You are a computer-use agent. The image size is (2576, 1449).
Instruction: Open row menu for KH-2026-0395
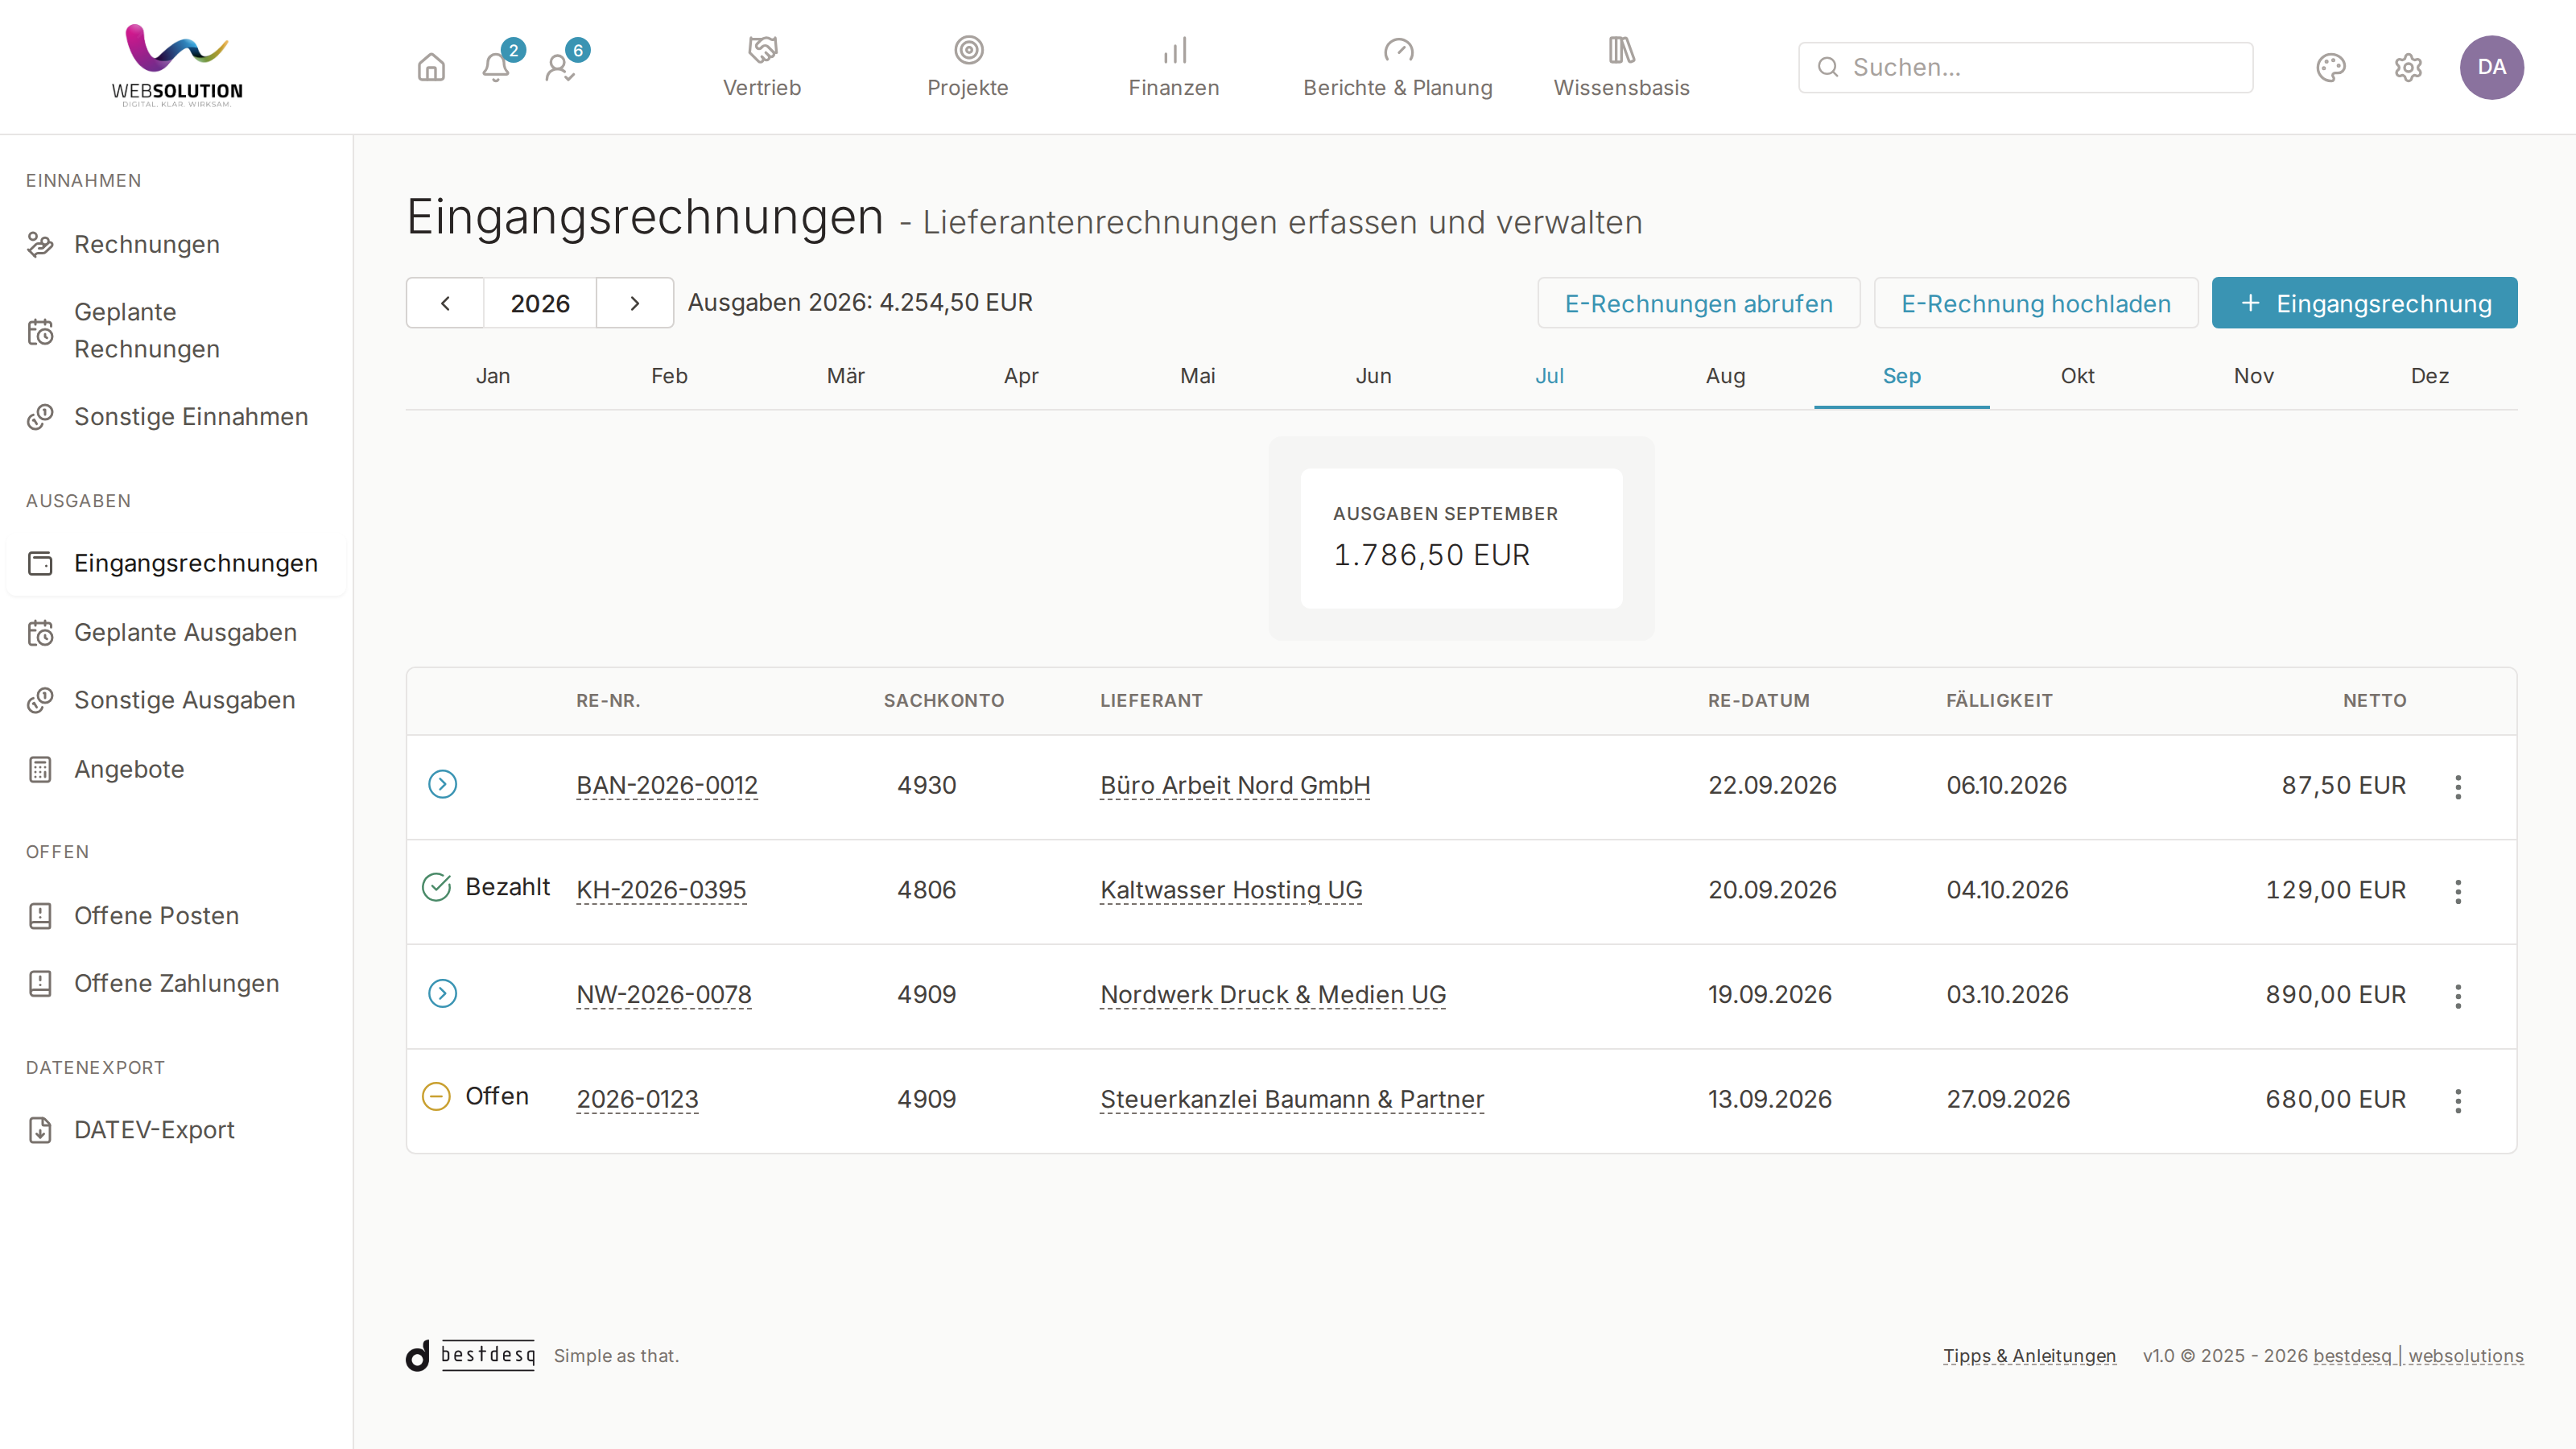tap(2458, 891)
